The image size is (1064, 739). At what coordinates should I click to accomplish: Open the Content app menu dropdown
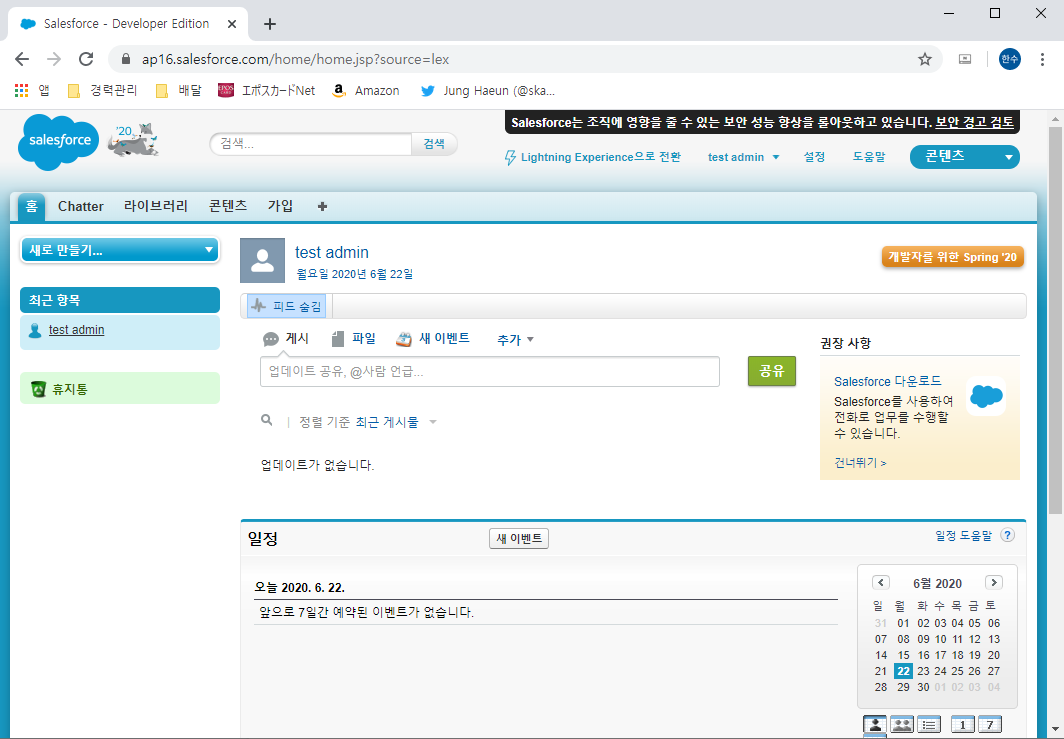click(965, 157)
